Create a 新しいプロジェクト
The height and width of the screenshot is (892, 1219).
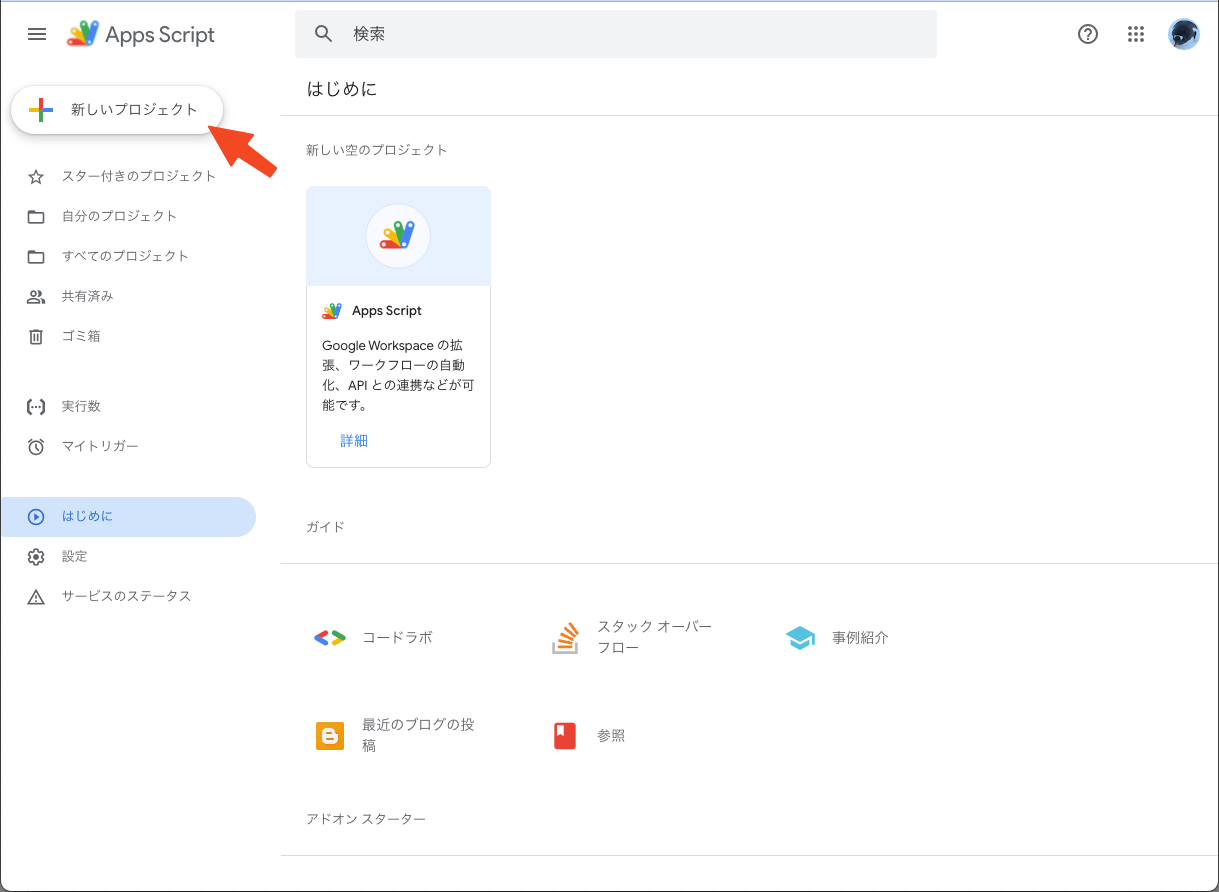[116, 110]
